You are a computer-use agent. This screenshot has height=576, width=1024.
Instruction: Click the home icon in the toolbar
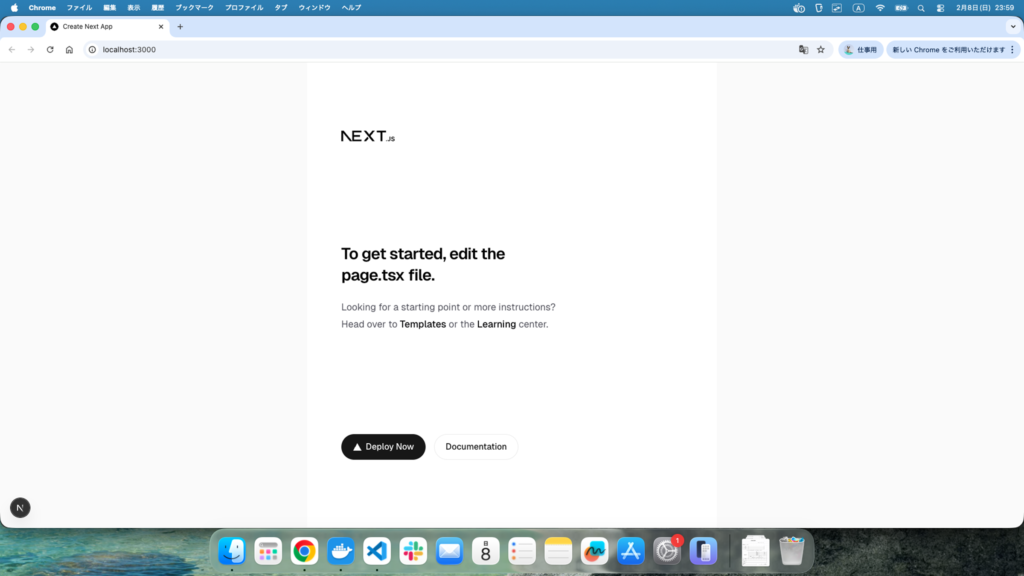(x=69, y=49)
